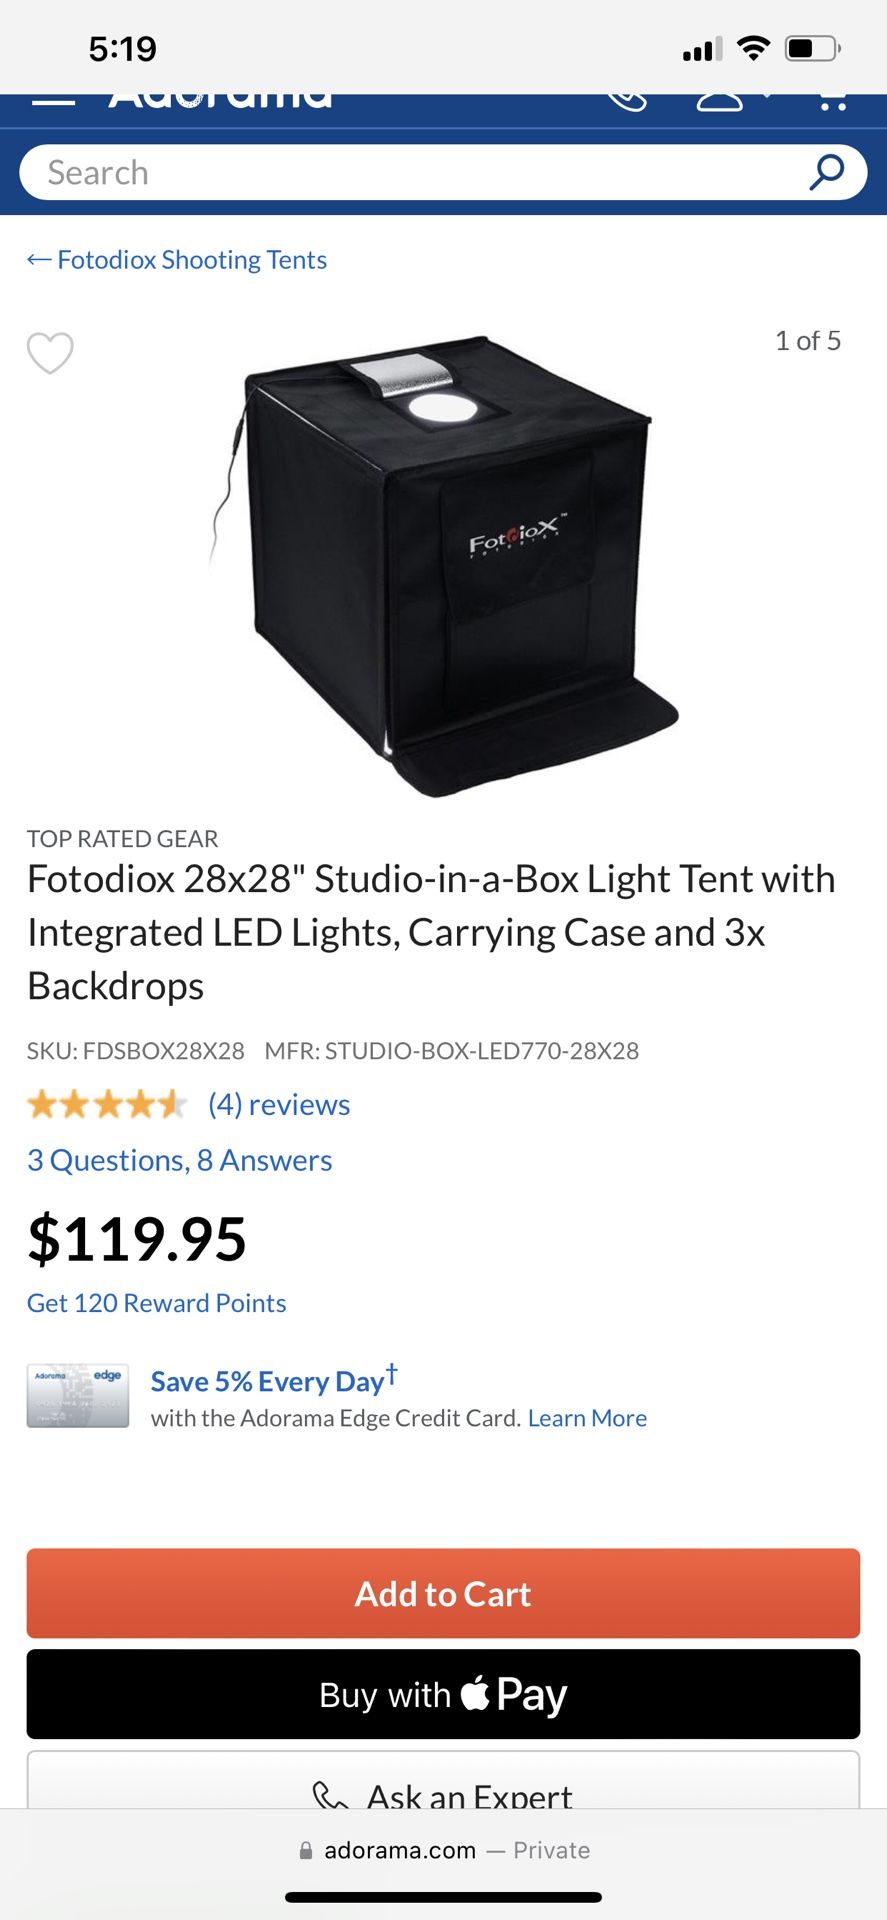Screen dimensions: 887x1920
Task: Favorite the light tent with the heart icon
Action: pos(50,352)
